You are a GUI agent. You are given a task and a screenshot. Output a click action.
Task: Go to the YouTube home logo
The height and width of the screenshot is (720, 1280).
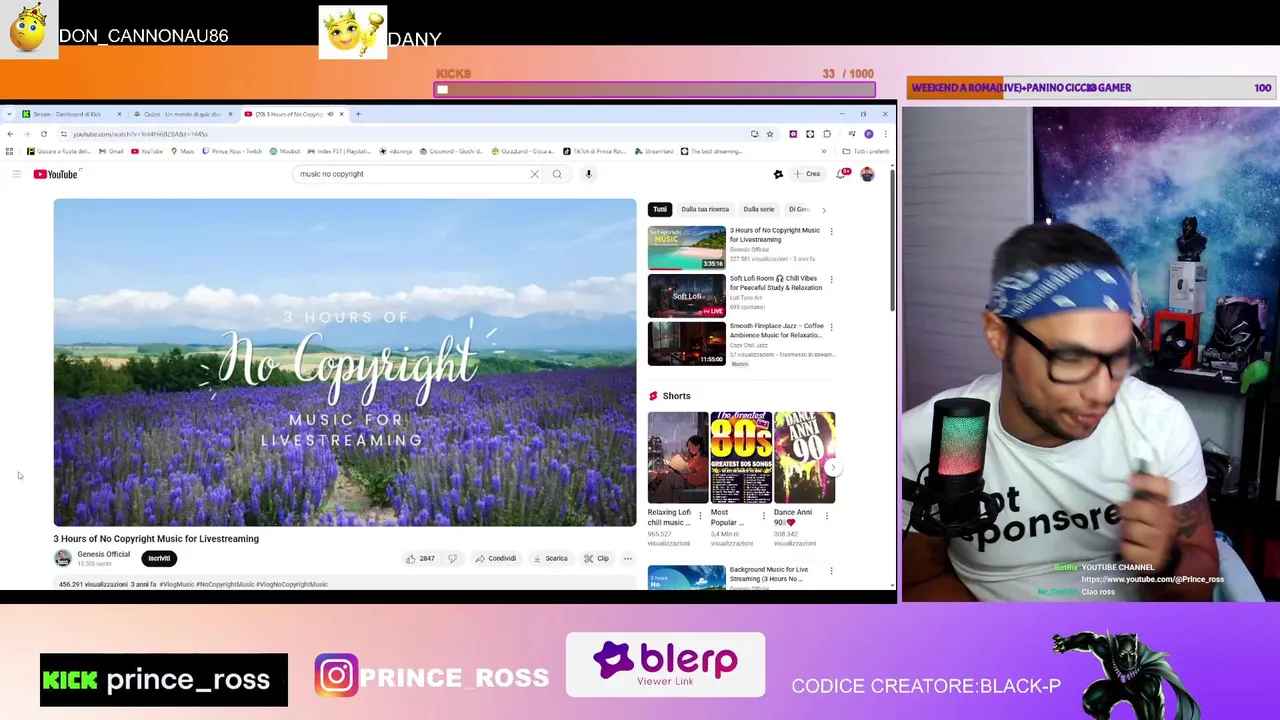pos(56,174)
